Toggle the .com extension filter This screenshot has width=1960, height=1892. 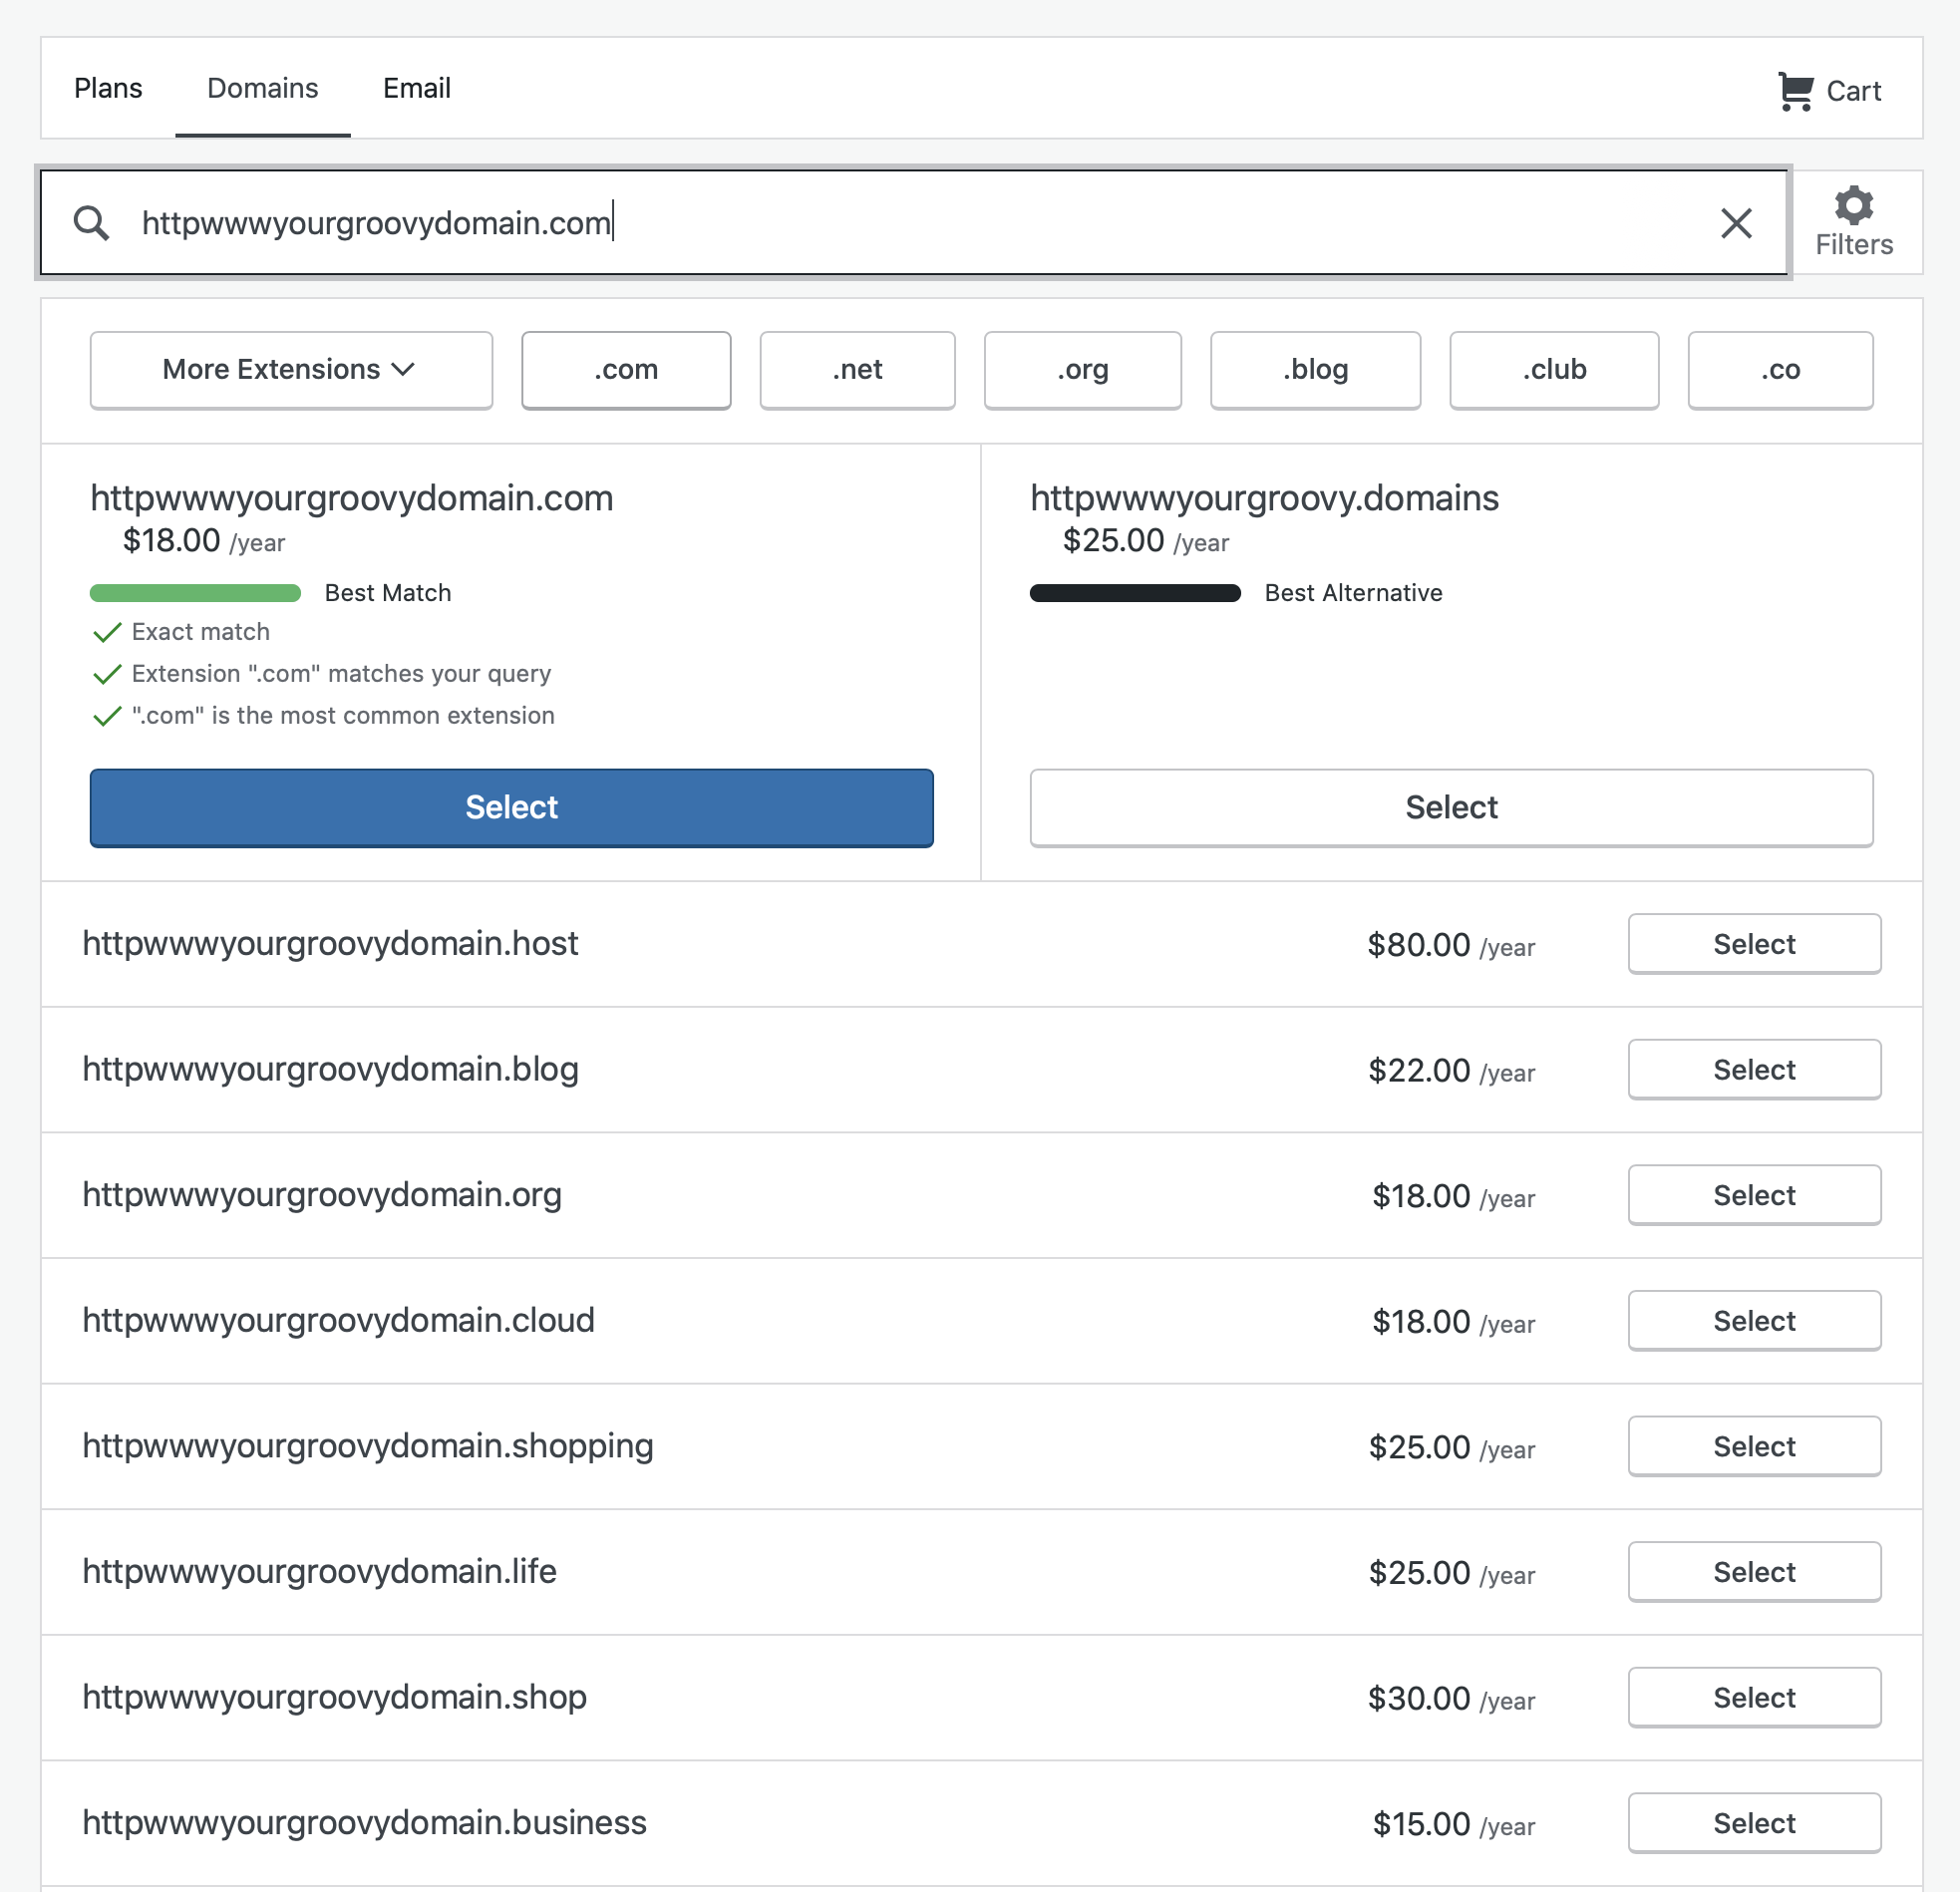626,370
